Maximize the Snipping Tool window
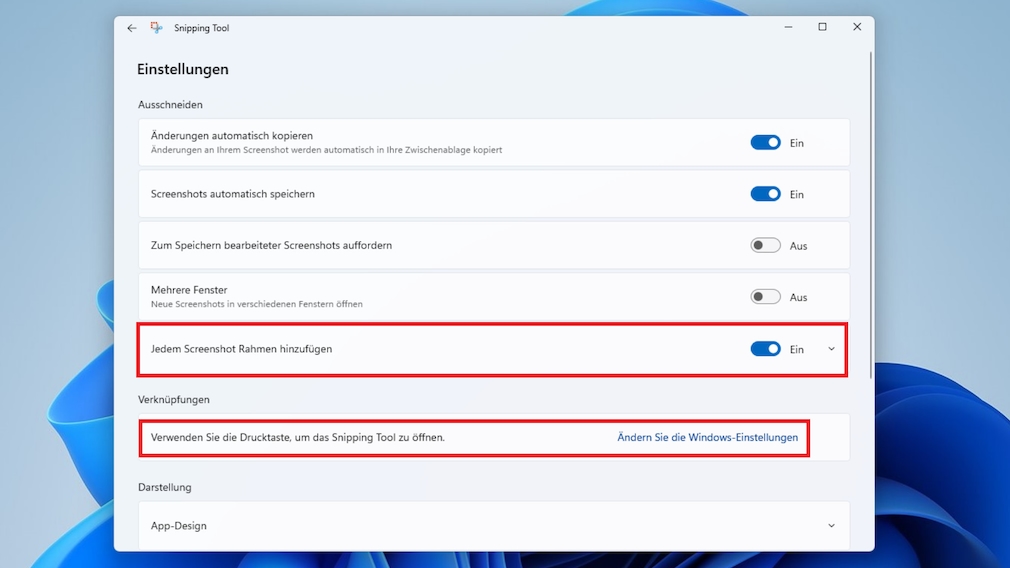Viewport: 1010px width, 568px height. [823, 27]
